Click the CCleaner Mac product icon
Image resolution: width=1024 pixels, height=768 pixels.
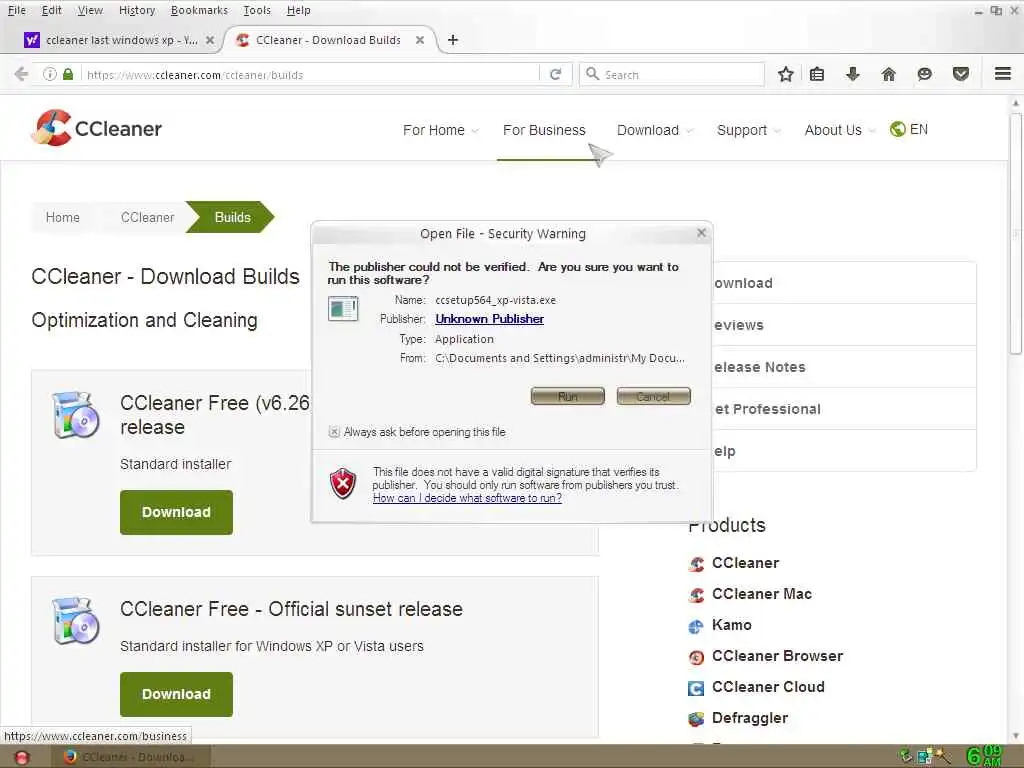(x=696, y=595)
